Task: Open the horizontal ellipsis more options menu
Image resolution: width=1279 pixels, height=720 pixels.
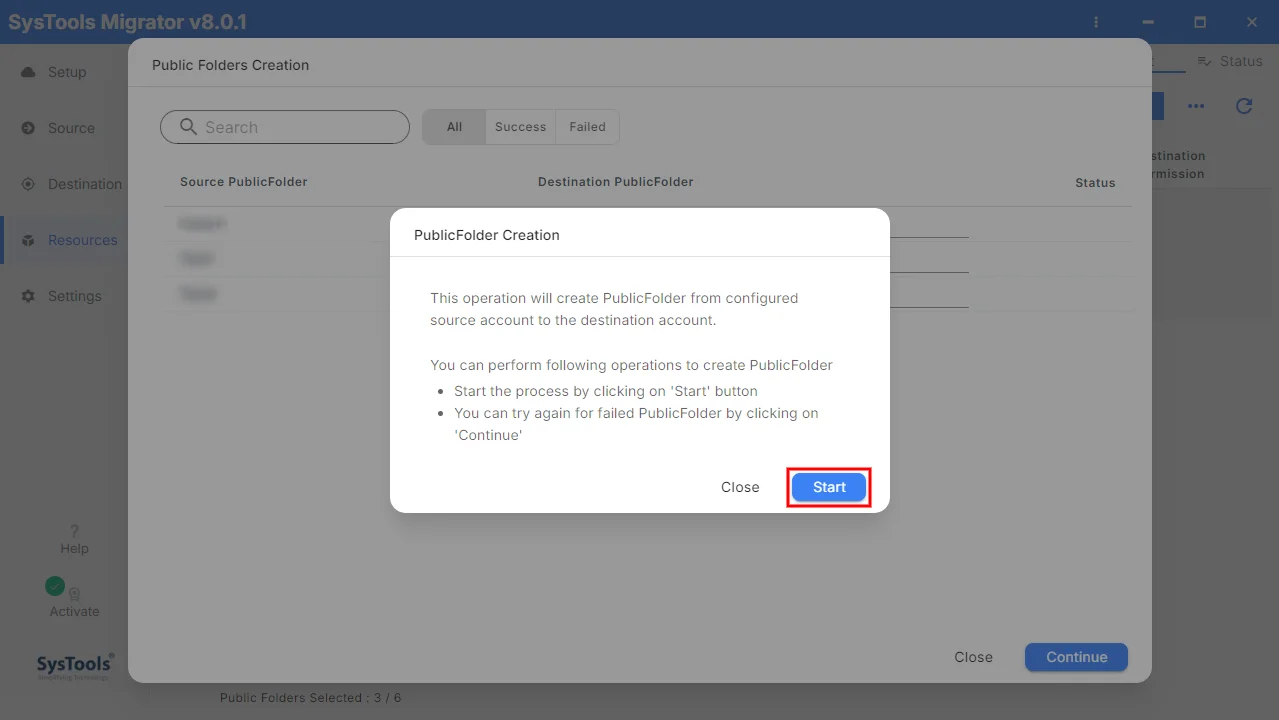Action: point(1196,106)
